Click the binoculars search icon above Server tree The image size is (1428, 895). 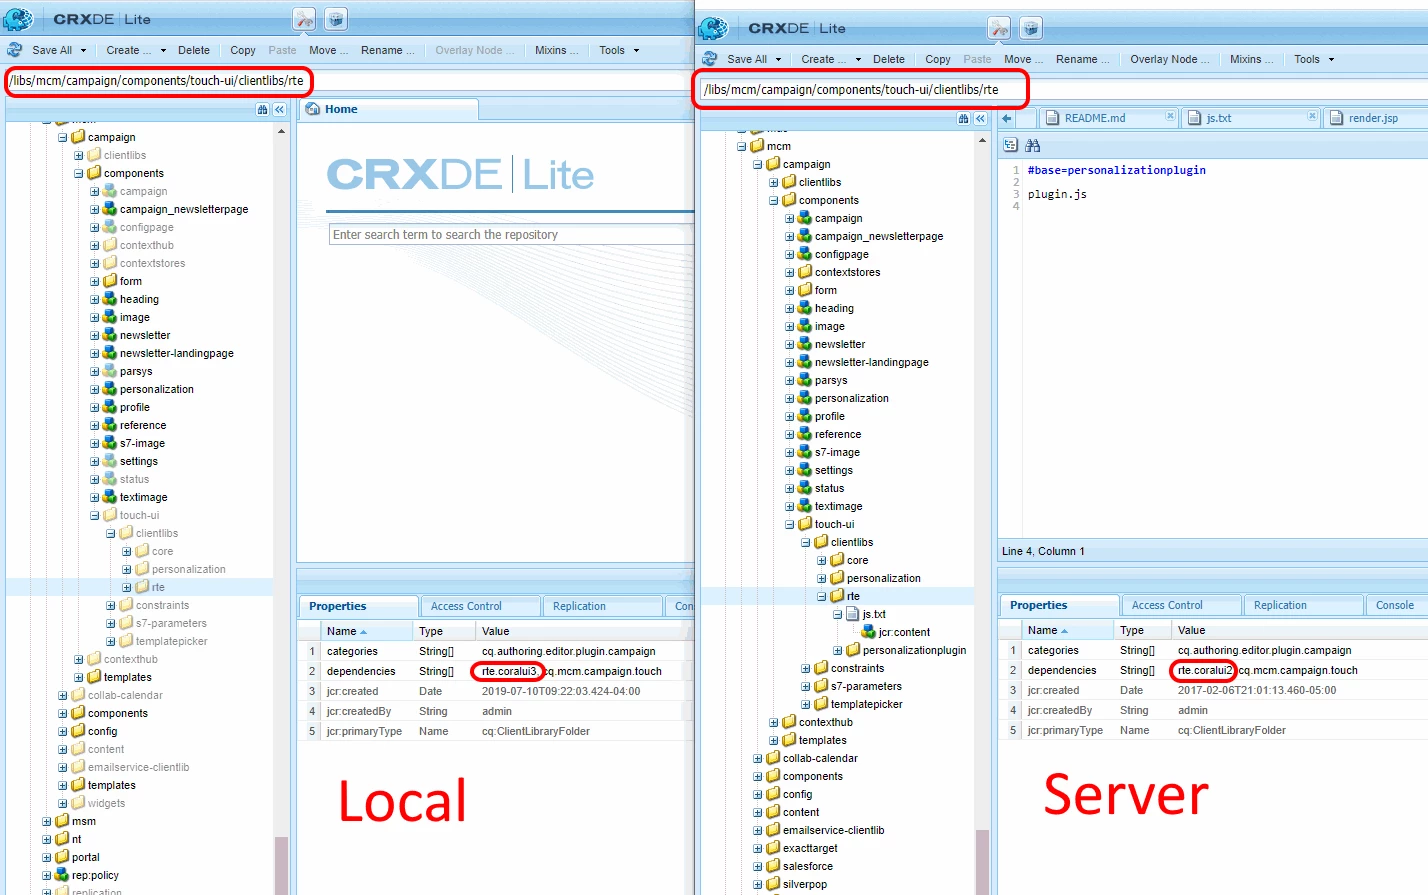pos(964,118)
